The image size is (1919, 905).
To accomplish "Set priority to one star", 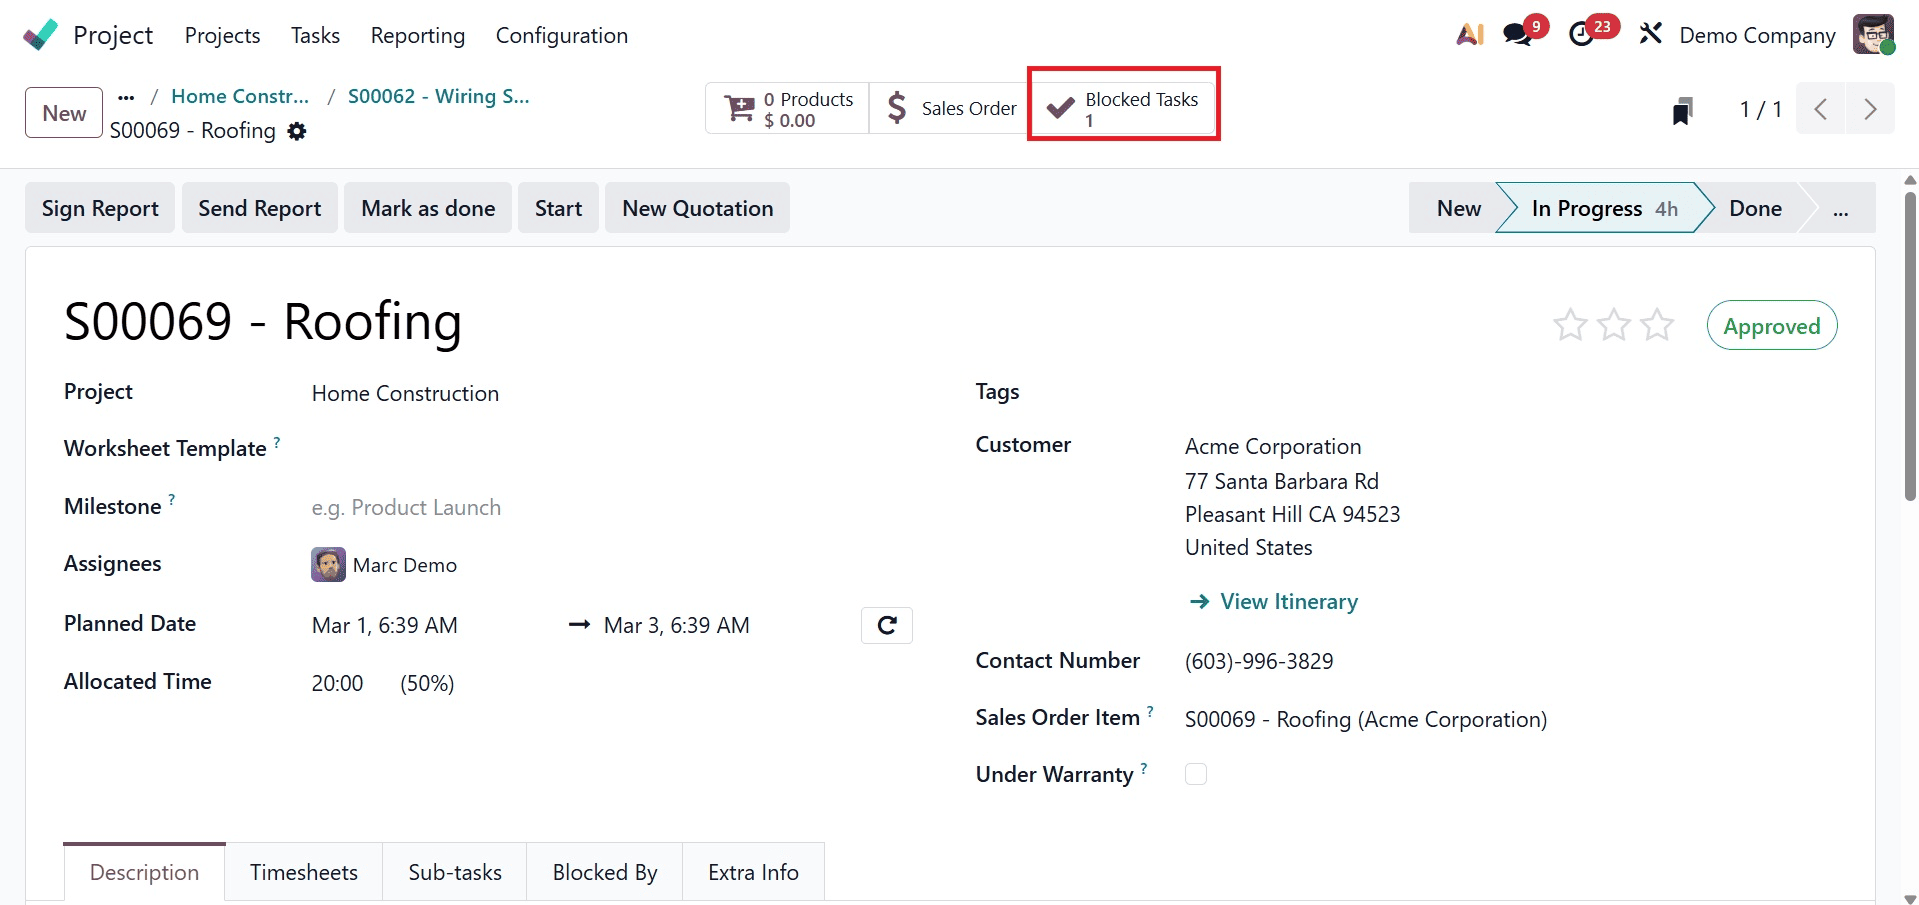I will 1570,324.
